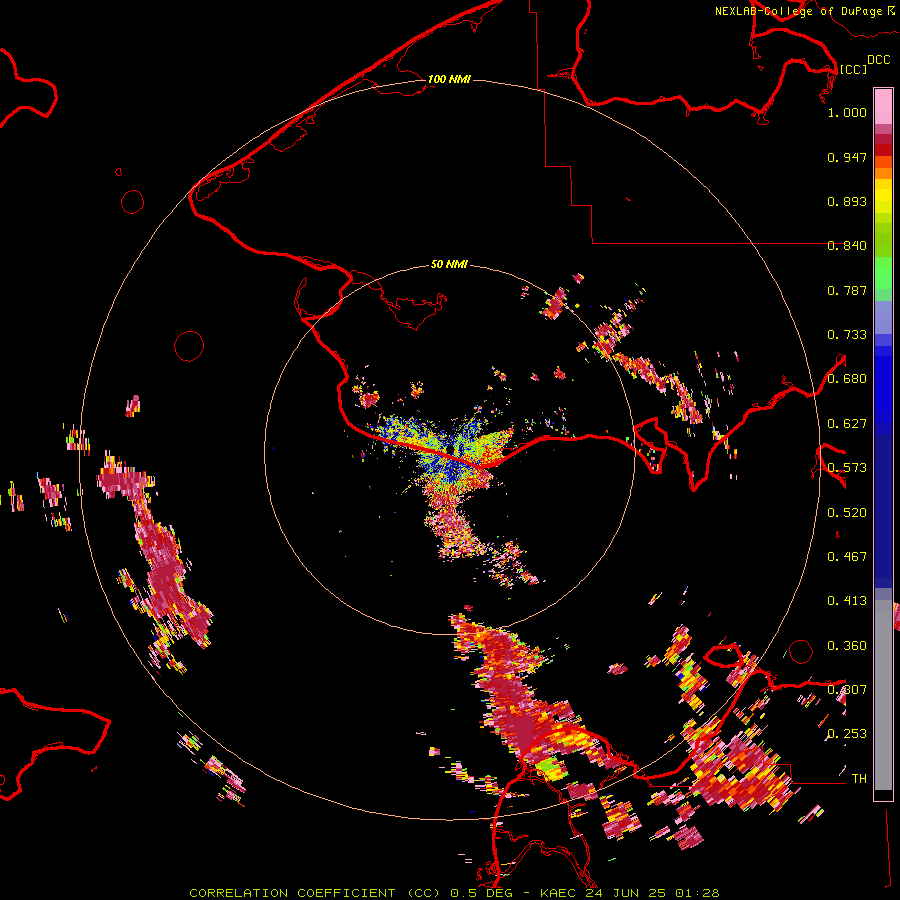Click the 0.360 value on the color scale
Viewport: 900px width, 900px height.
847,646
